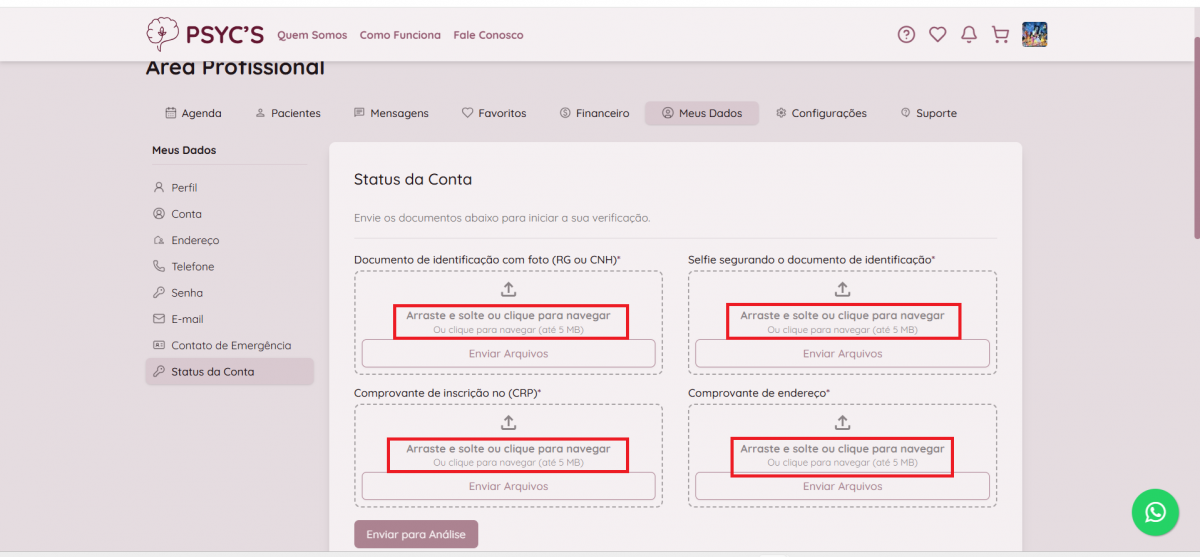The width and height of the screenshot is (1200, 557).
Task: Click the user profile avatar
Action: pos(1034,35)
